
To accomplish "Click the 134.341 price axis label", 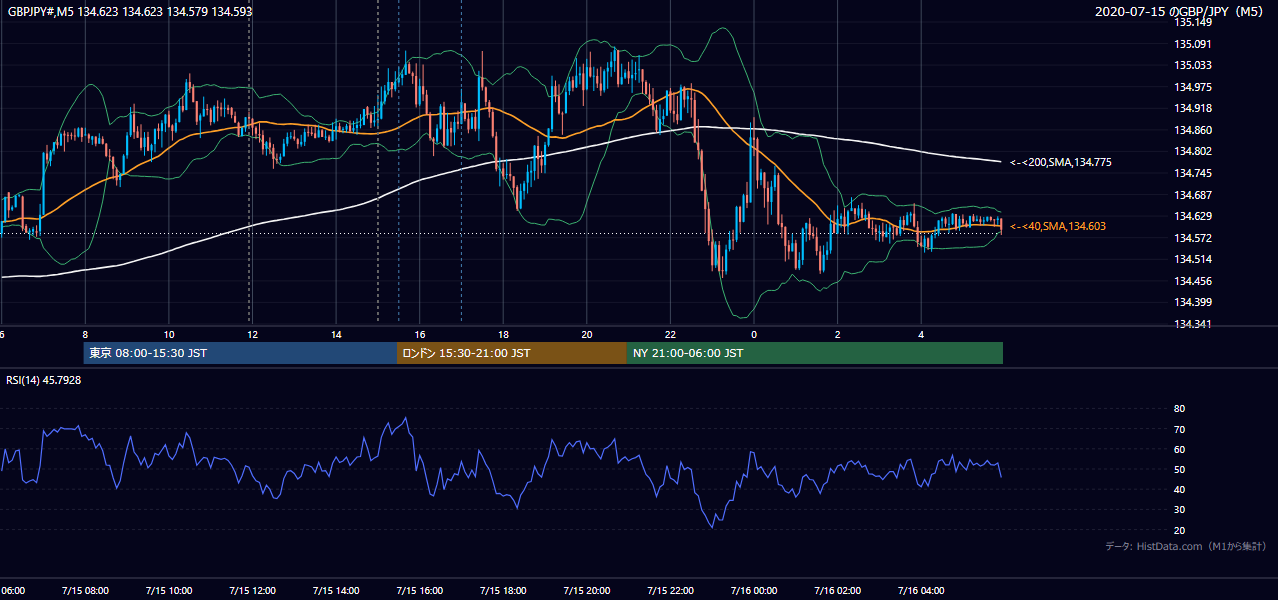I will [x=1193, y=324].
